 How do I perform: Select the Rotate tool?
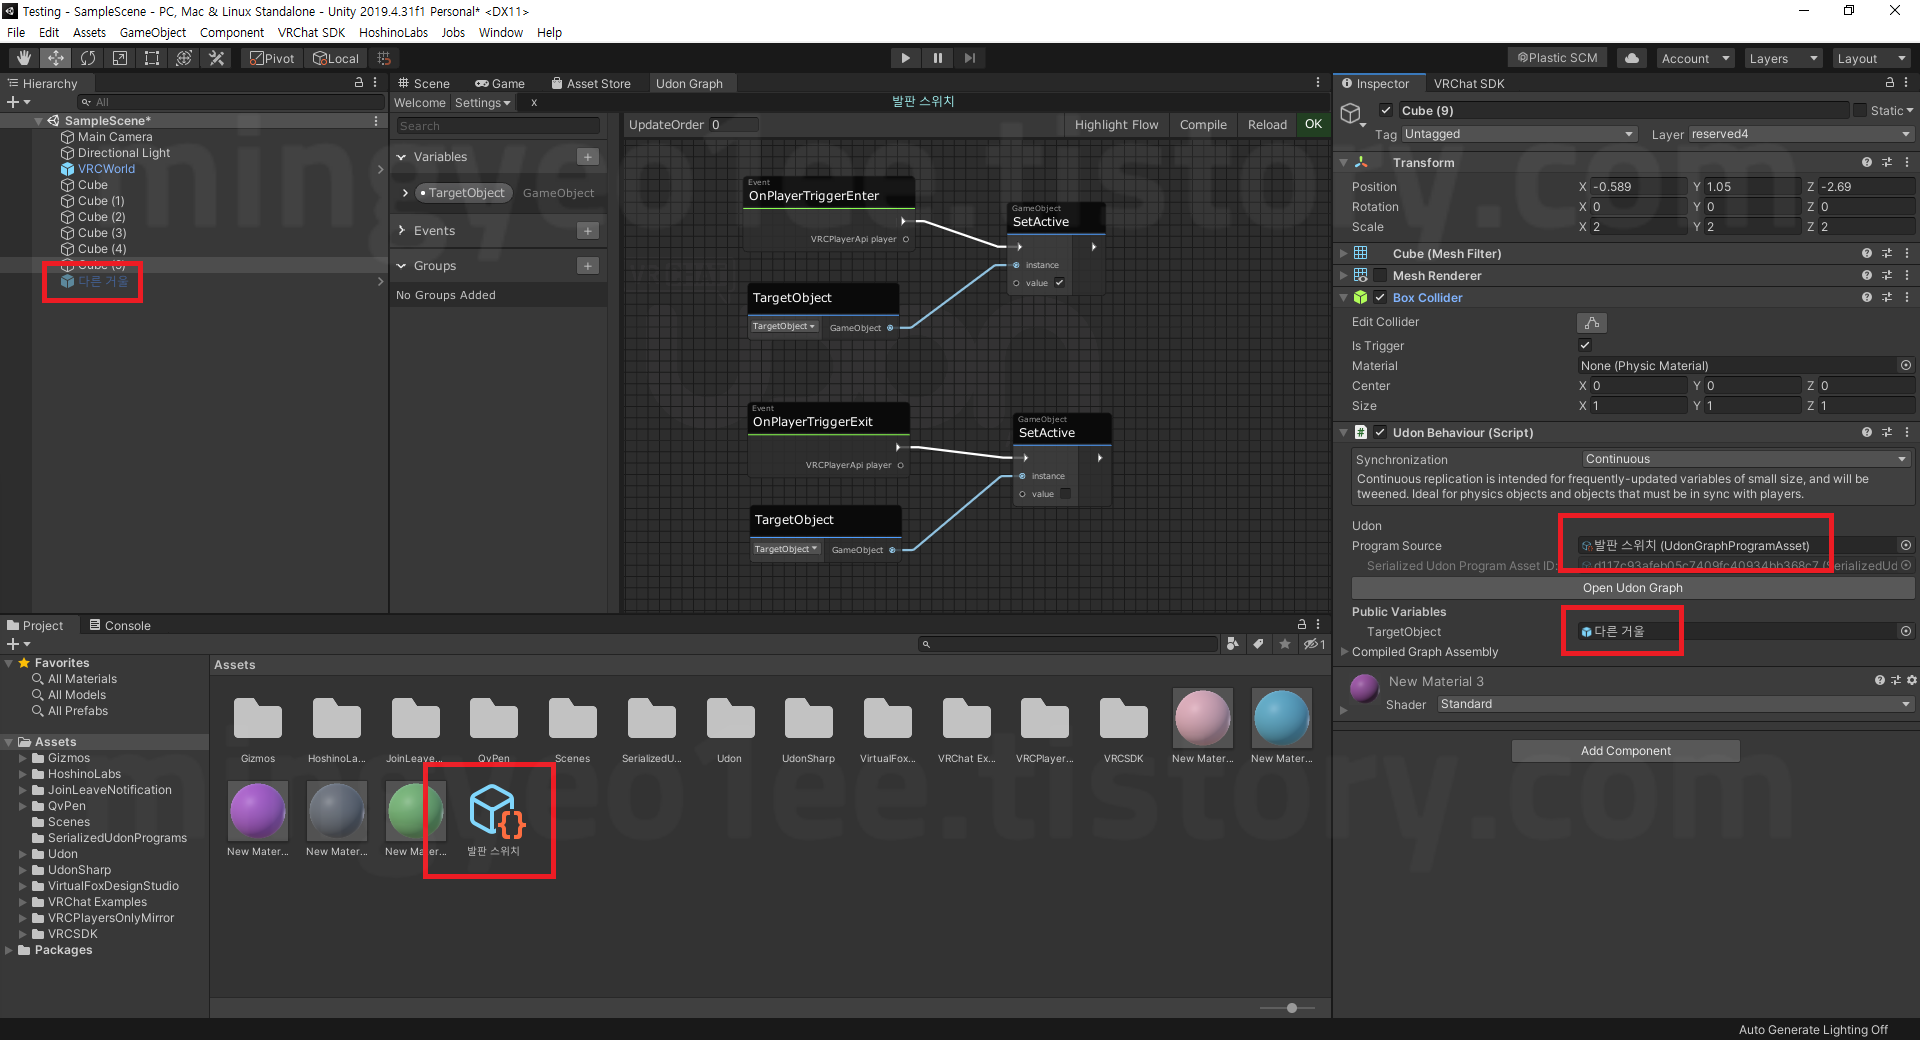[88, 58]
